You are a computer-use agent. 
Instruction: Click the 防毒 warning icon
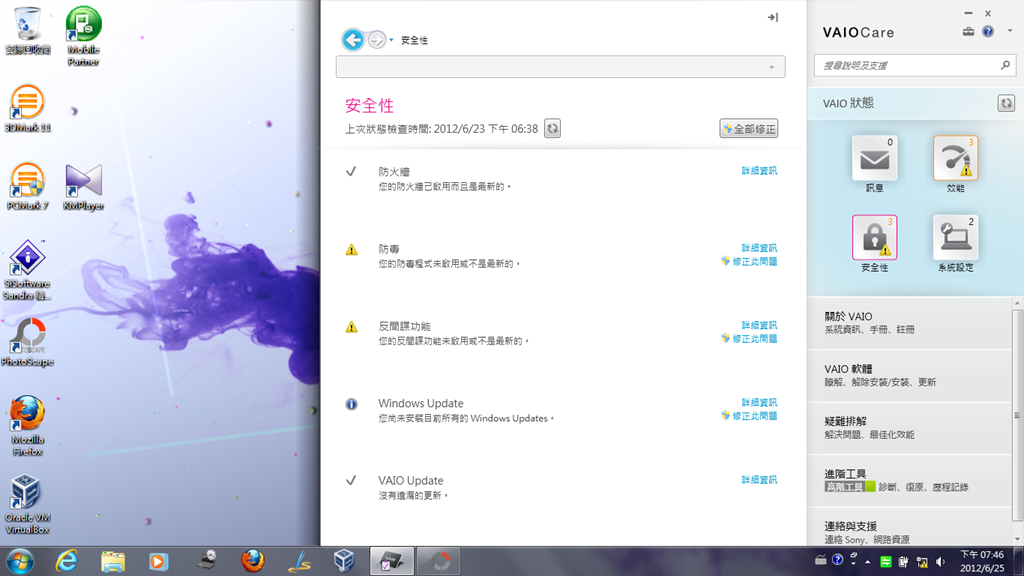(351, 249)
